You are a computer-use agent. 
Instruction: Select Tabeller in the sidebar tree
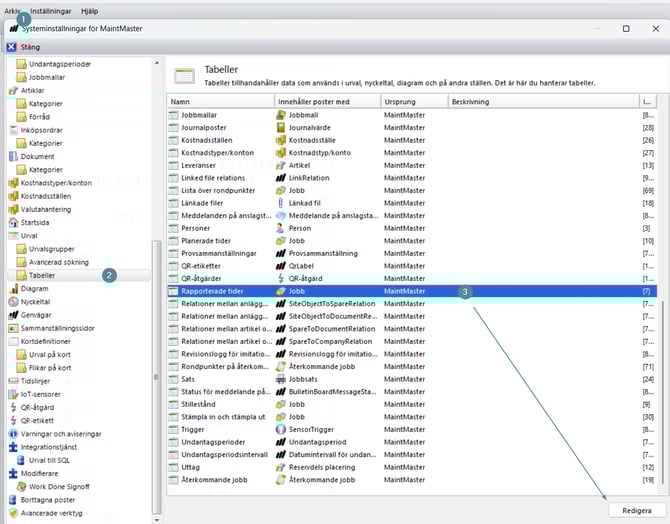point(42,275)
